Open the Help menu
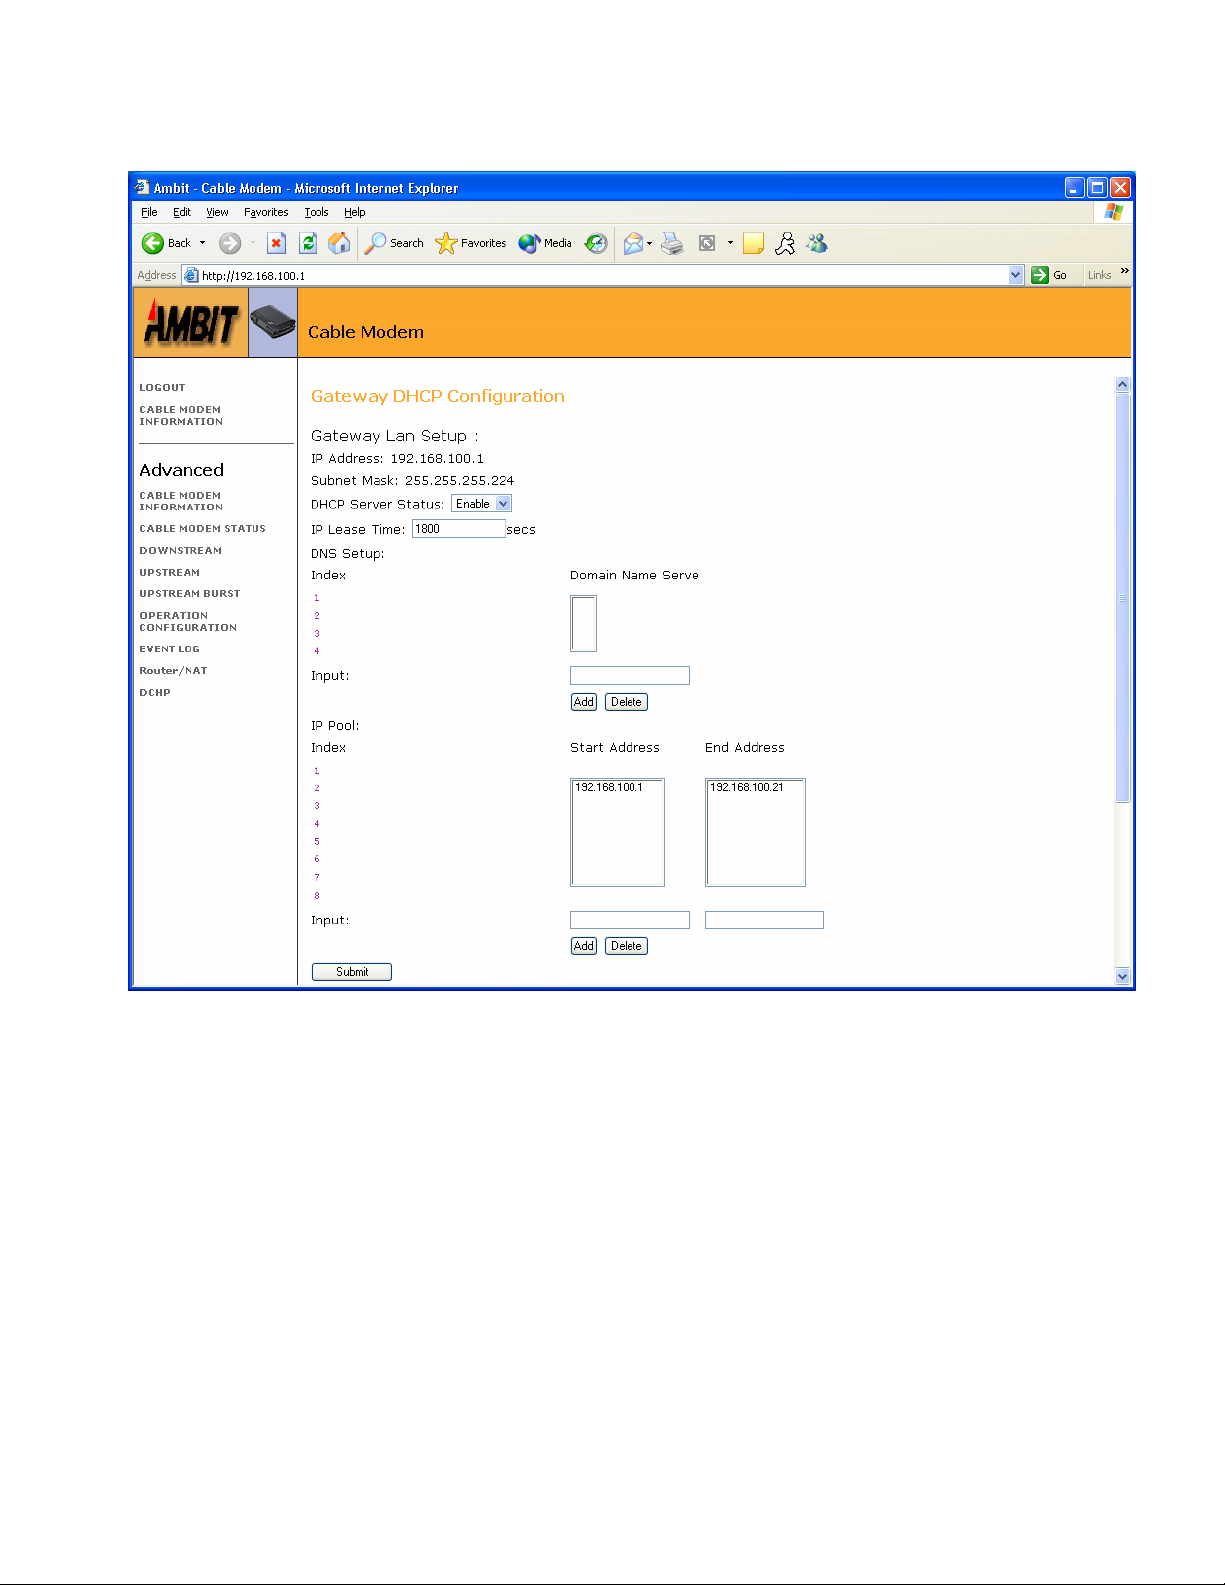The image size is (1225, 1585). 355,212
